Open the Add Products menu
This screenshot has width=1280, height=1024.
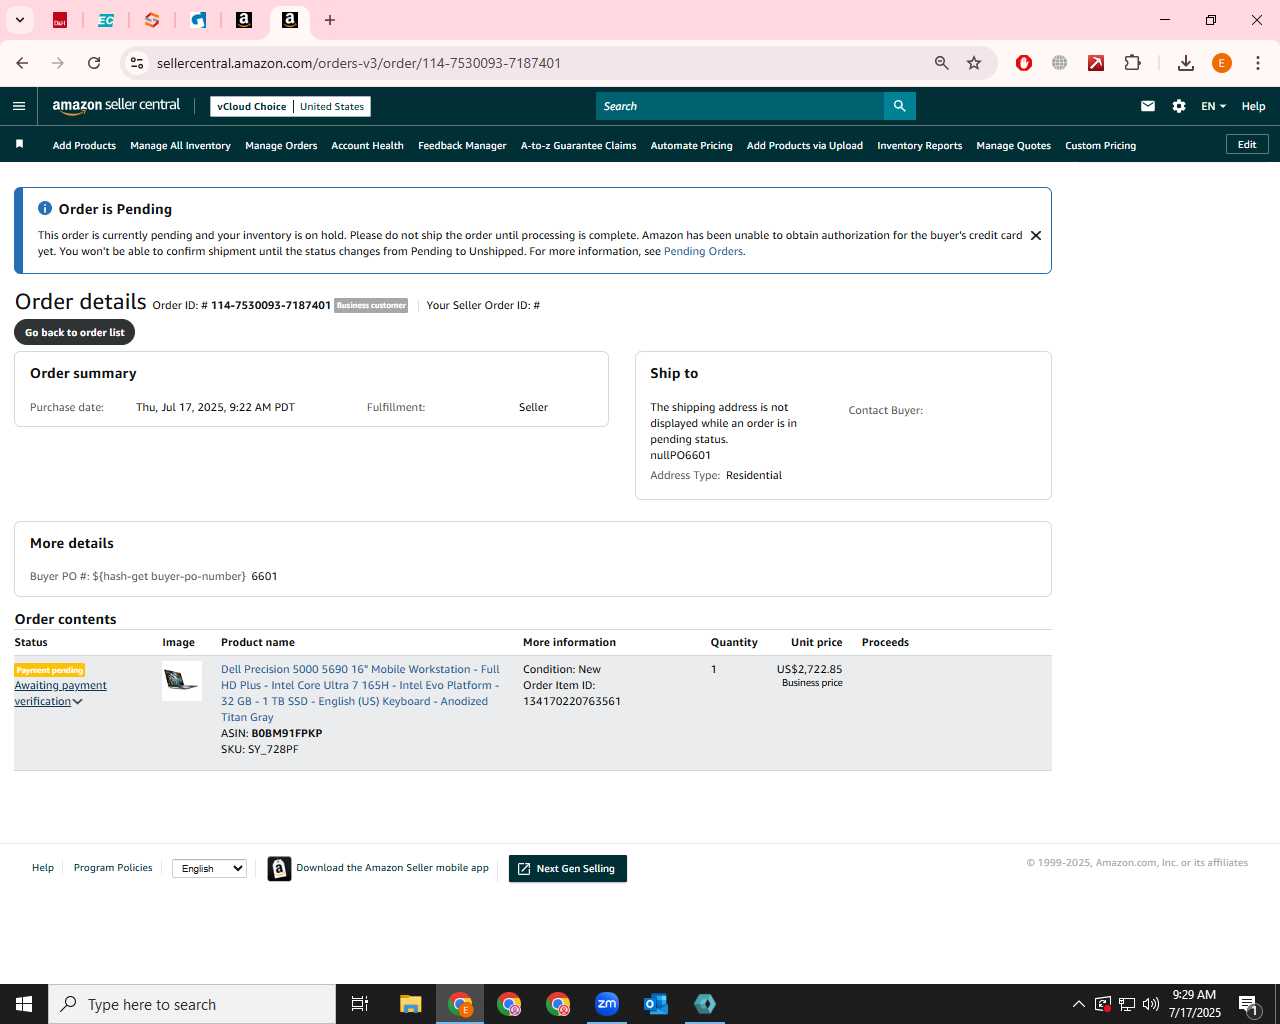click(84, 146)
